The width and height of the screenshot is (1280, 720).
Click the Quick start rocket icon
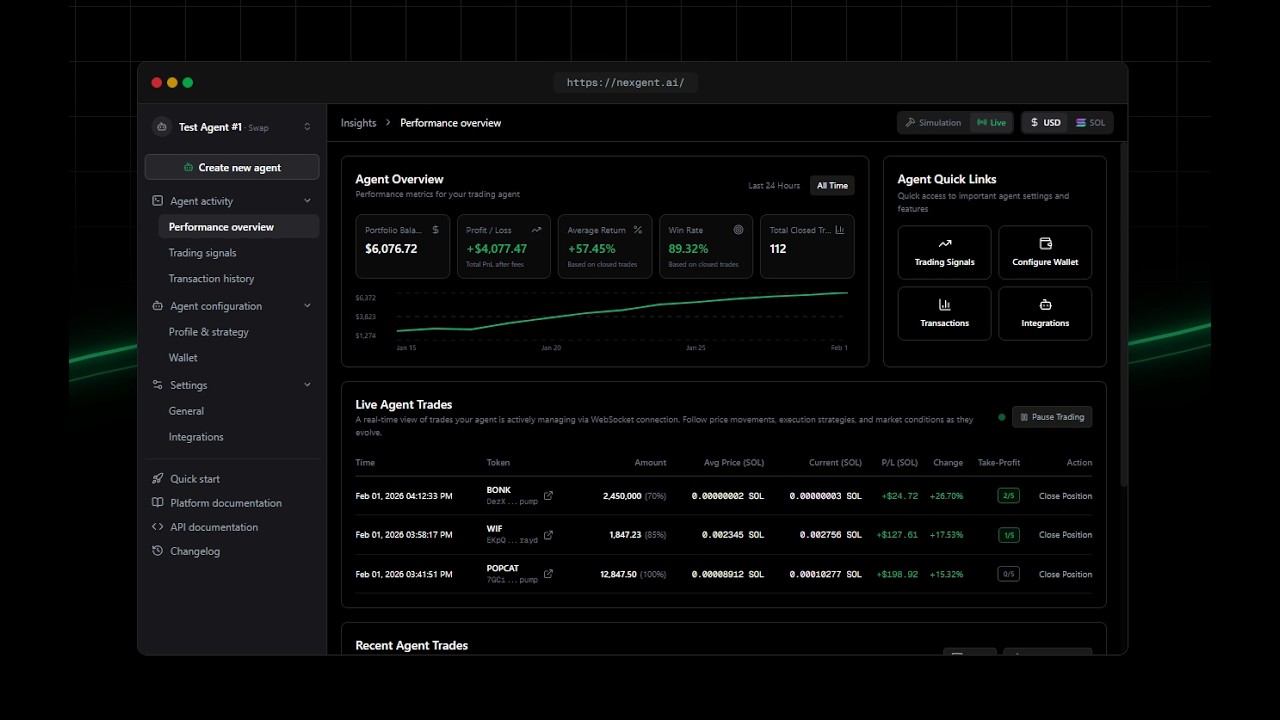(157, 479)
